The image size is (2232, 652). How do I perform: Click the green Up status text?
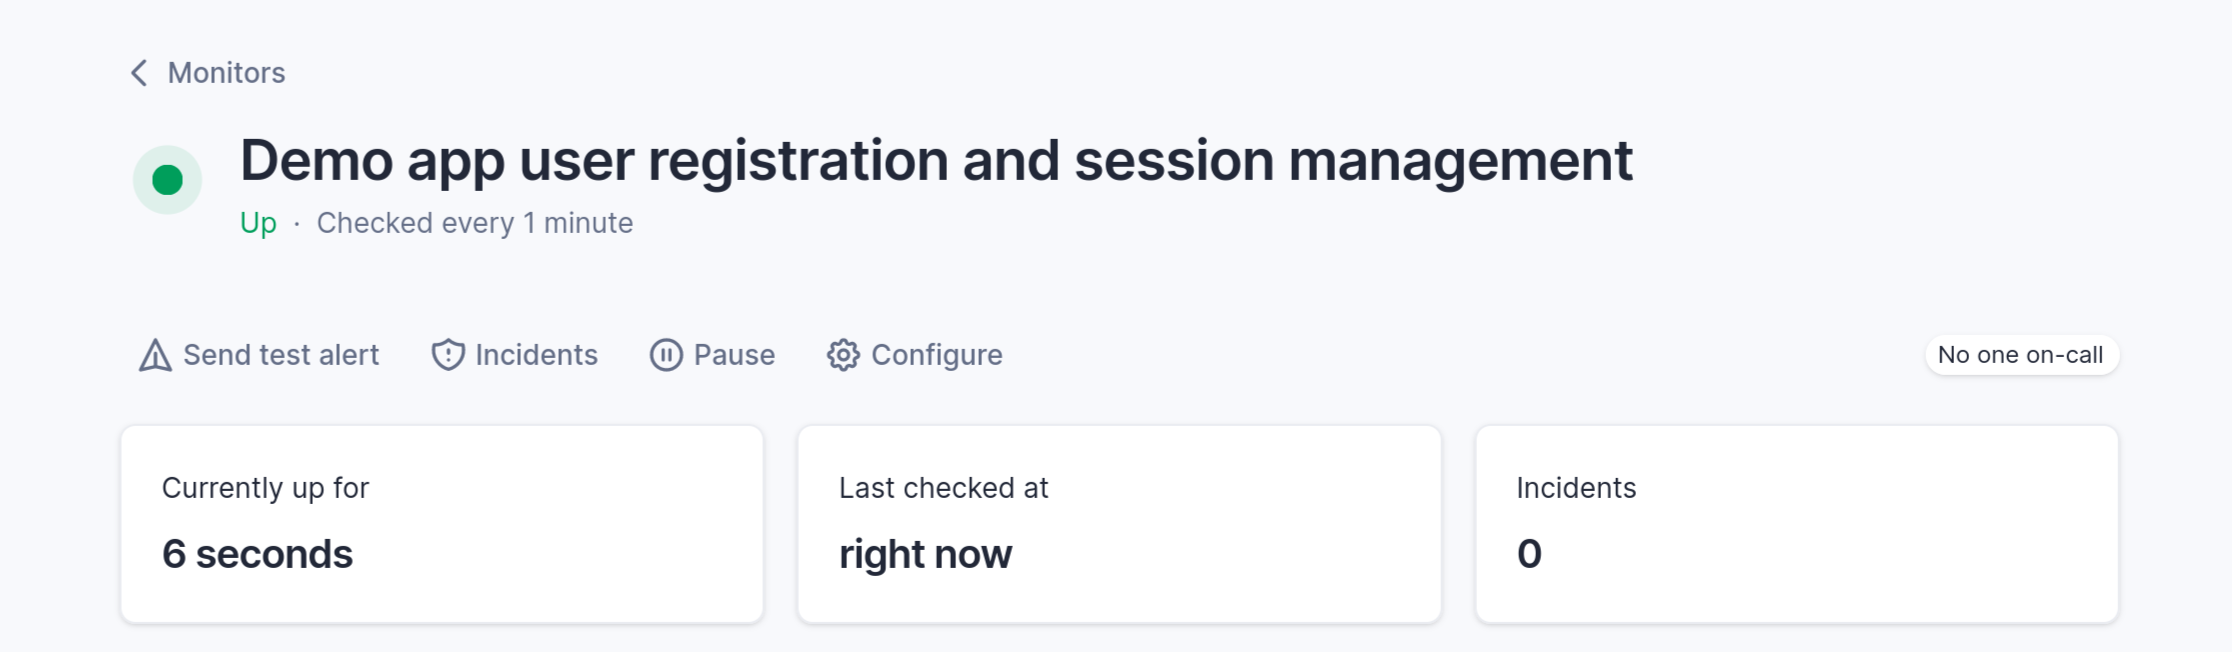(x=258, y=223)
